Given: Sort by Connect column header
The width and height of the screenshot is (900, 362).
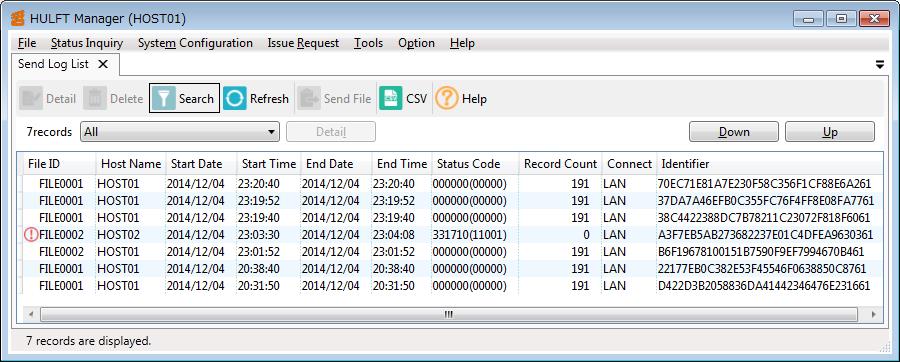Looking at the screenshot, I should coord(629,164).
